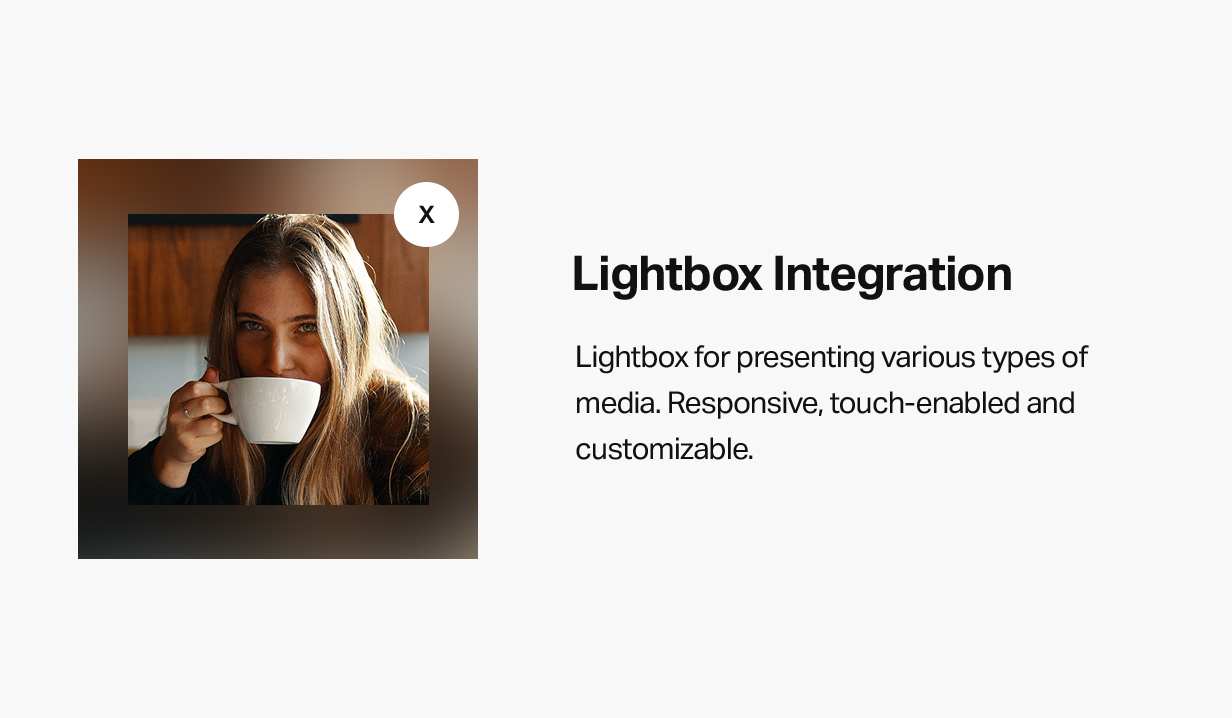Click the word Responsive in description
Screen dimensions: 1232x718
tap(744, 403)
